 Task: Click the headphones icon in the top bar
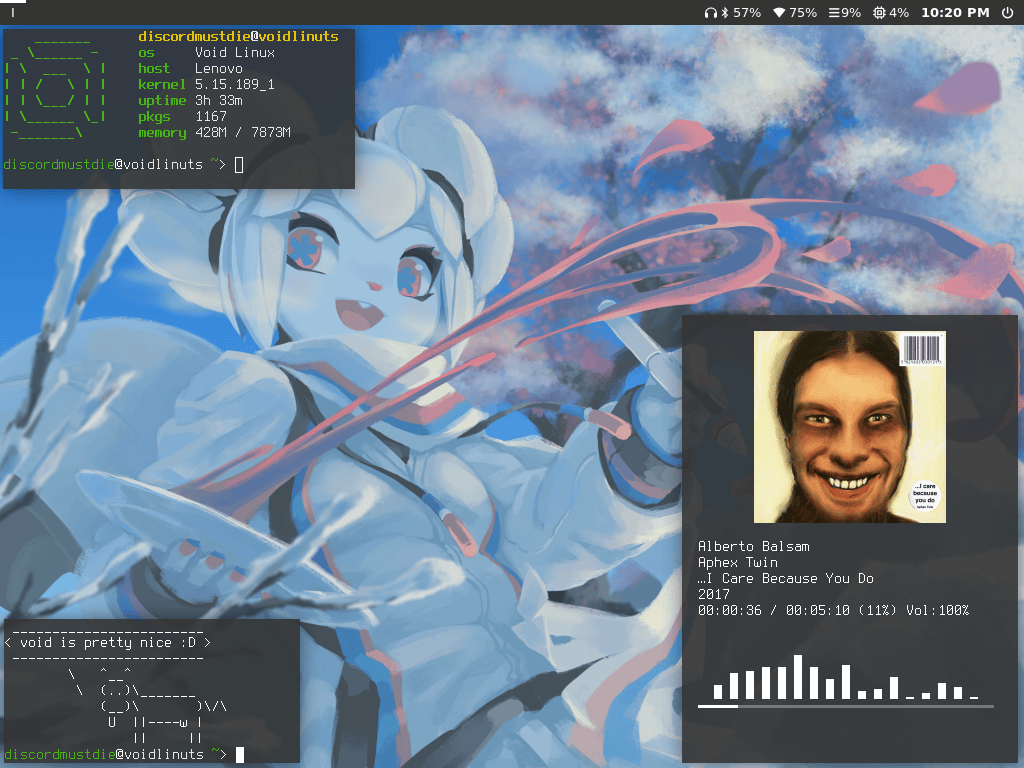pyautogui.click(x=710, y=13)
